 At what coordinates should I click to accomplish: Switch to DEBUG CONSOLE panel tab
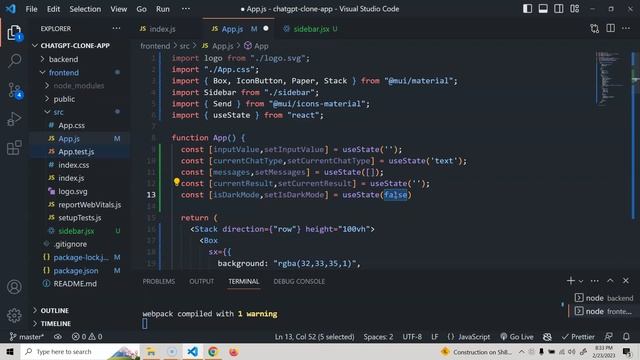point(299,281)
